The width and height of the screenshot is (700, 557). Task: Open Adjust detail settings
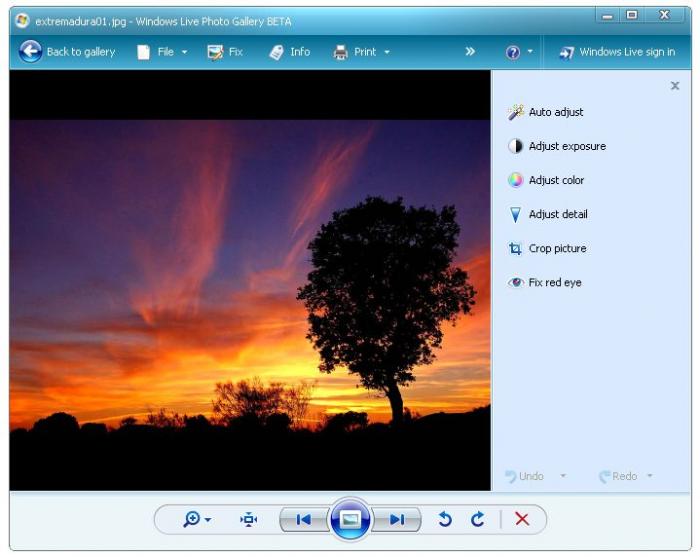(558, 214)
